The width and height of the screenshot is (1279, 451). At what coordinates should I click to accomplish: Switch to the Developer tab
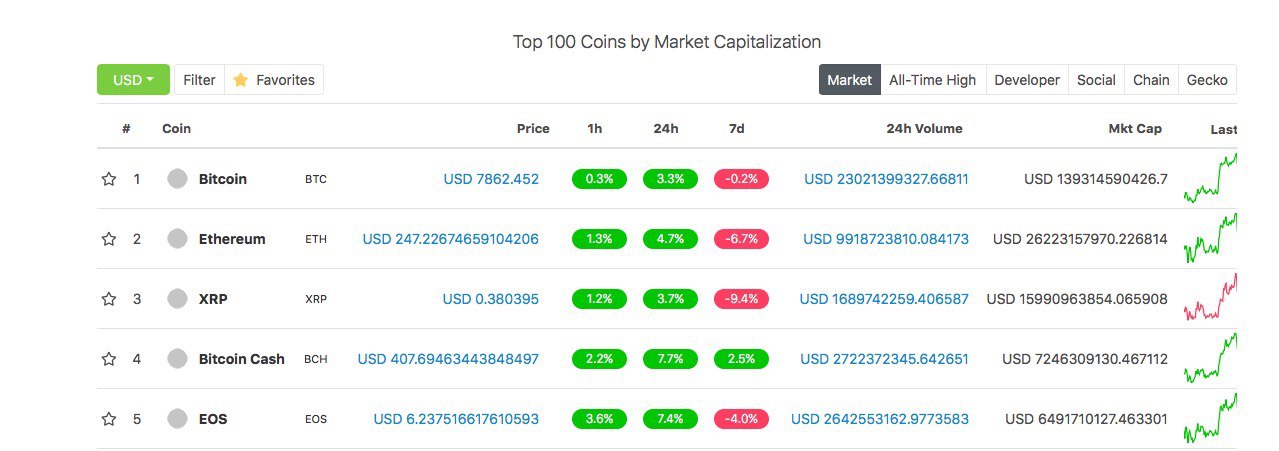(x=1026, y=80)
